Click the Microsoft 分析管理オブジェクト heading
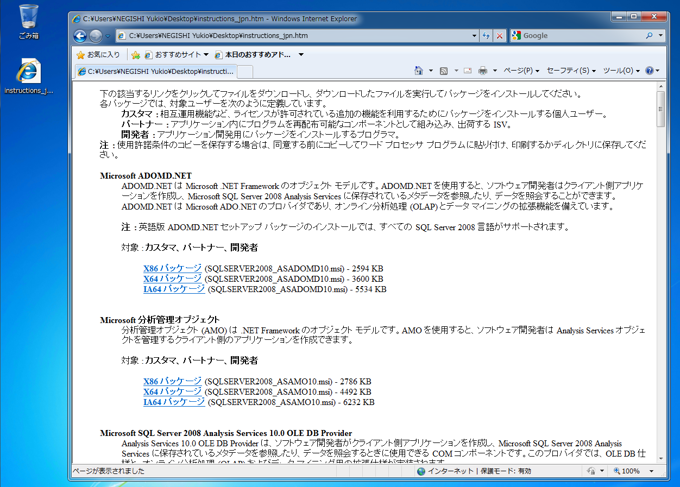680x487 pixels. (160, 320)
